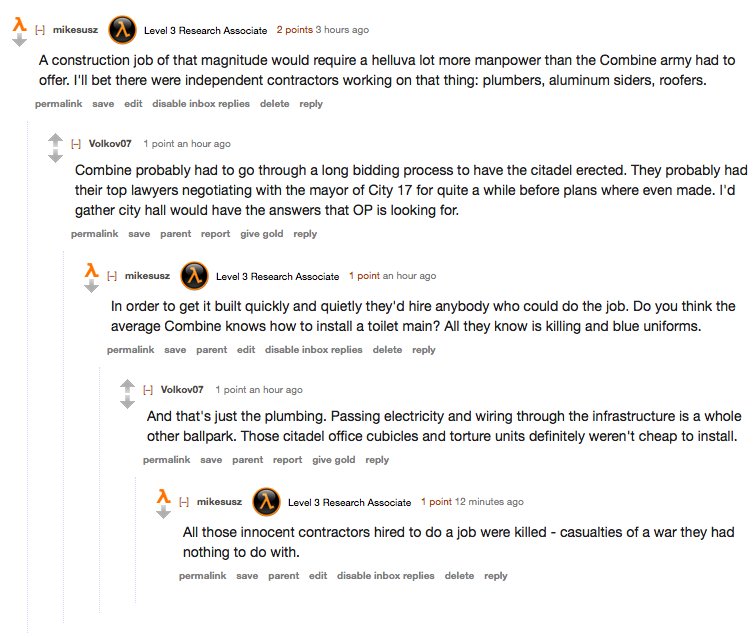The width and height of the screenshot is (756, 638).
Task: Disable inbox replies on toilet main comment
Action: coord(313,350)
